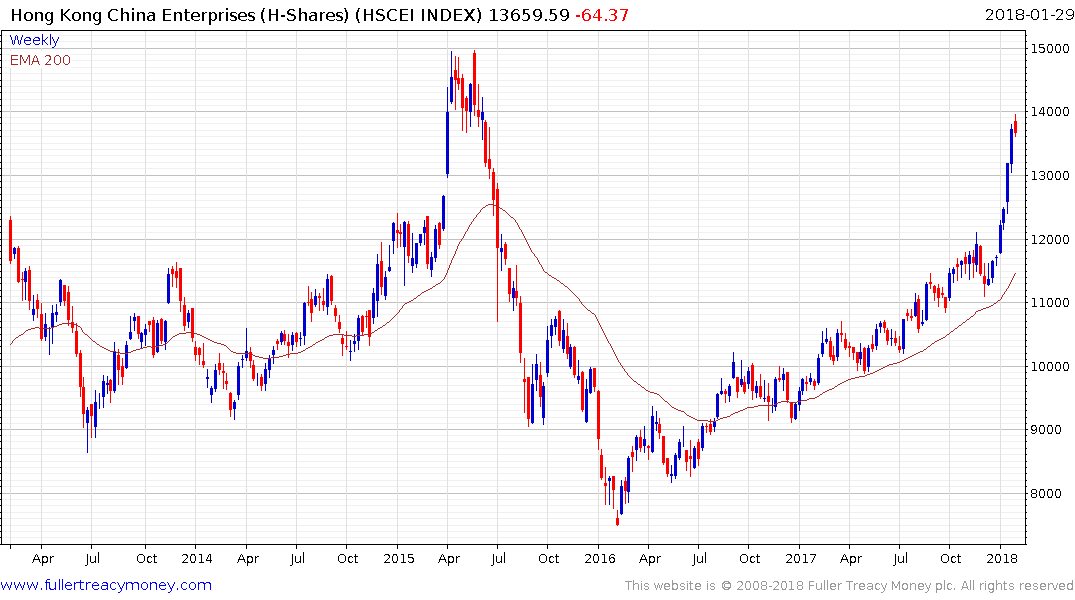The height and width of the screenshot is (600, 1075).
Task: Click the 2017 time axis label
Action: (x=801, y=558)
